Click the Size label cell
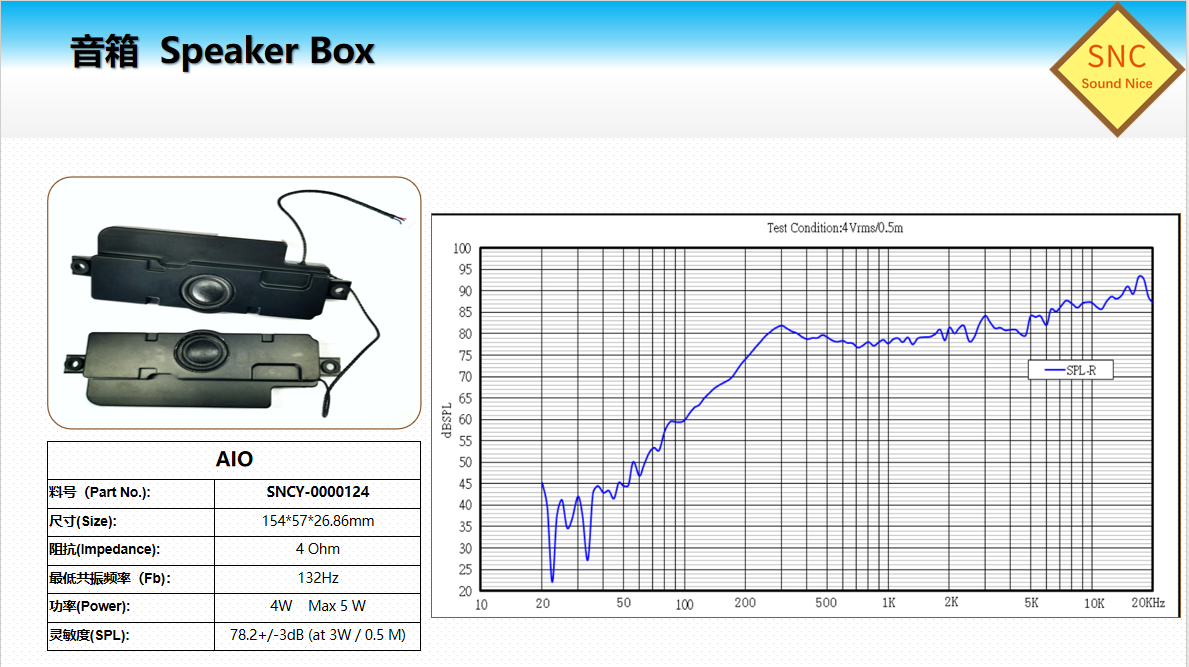 pyautogui.click(x=131, y=522)
